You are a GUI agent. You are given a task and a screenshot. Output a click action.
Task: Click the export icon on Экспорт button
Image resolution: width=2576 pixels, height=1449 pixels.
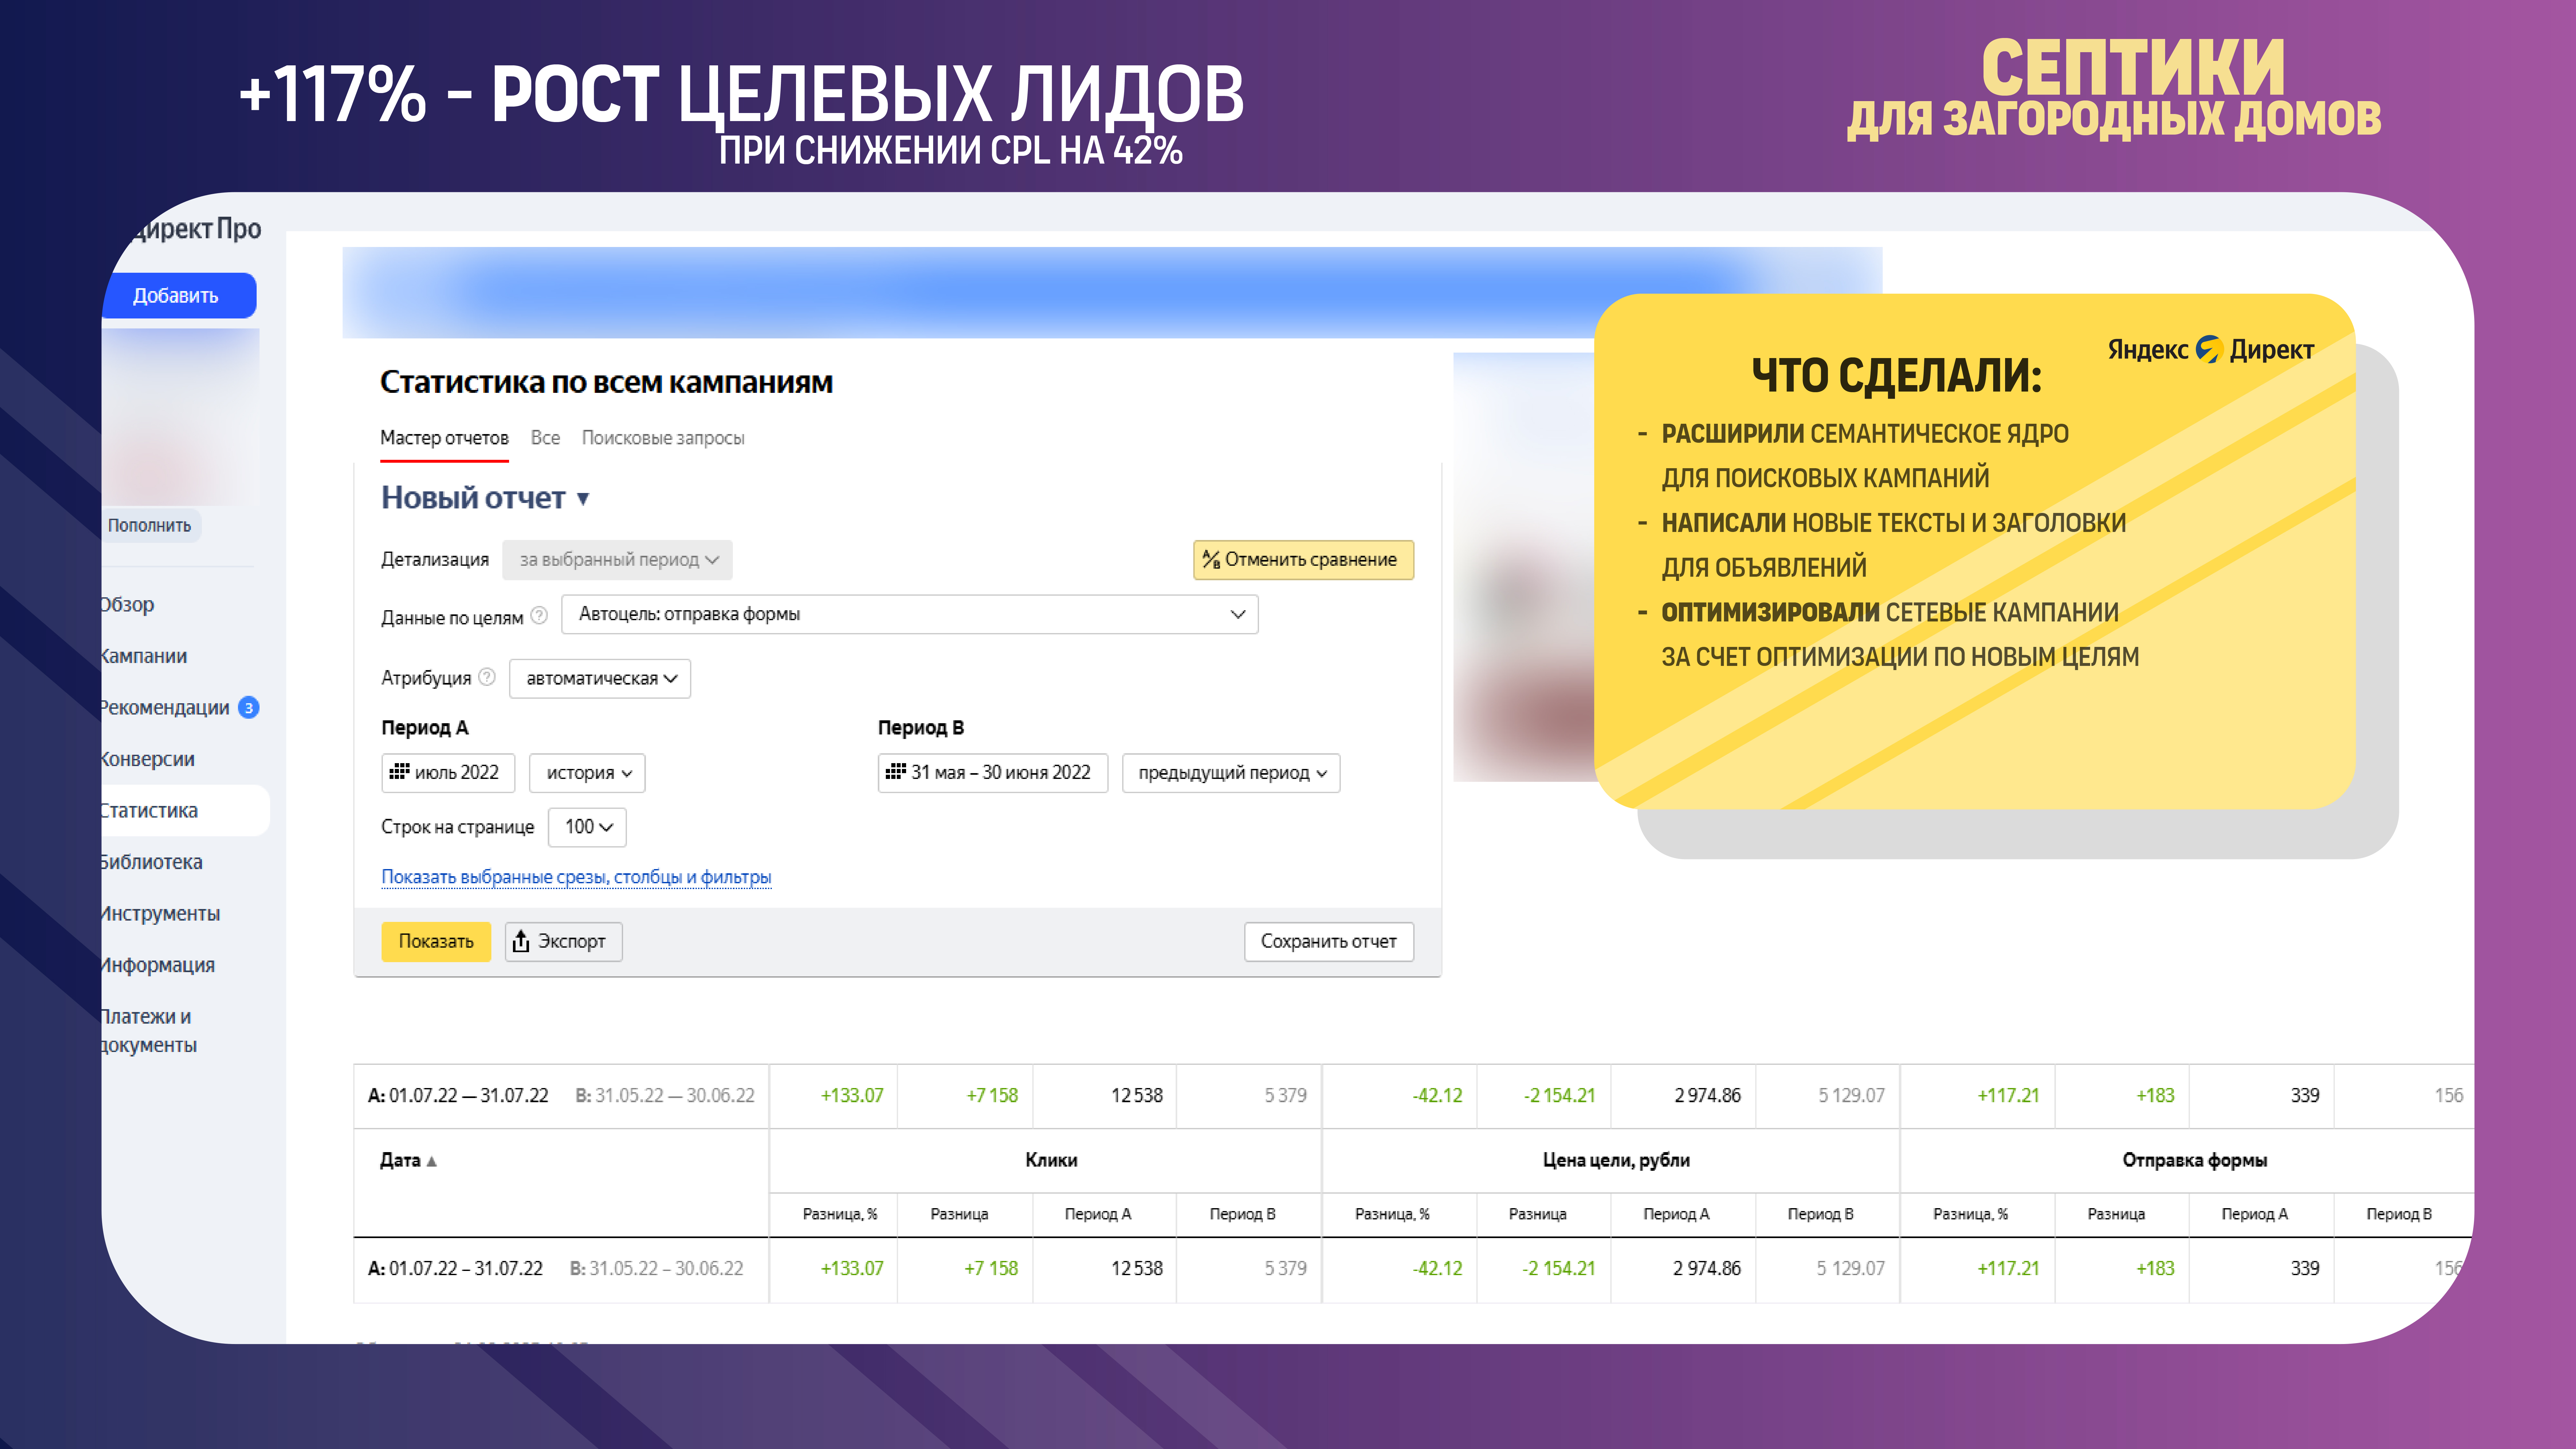(x=521, y=941)
